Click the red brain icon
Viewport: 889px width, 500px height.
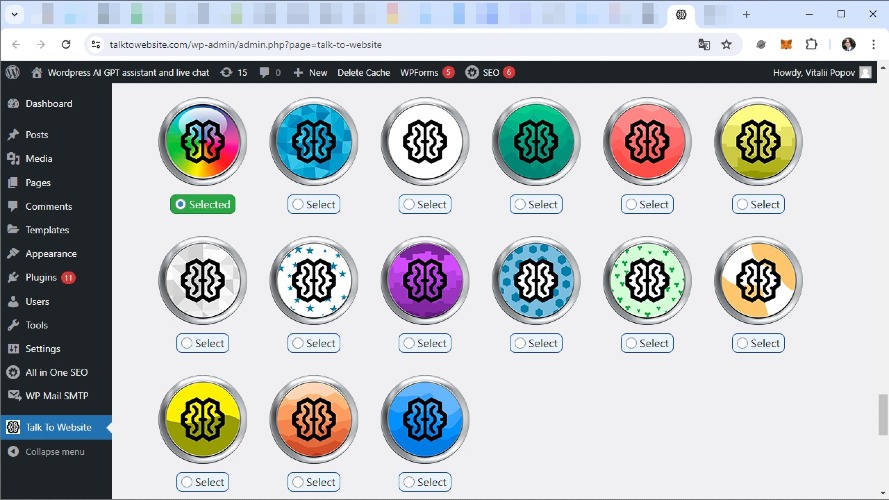coord(647,142)
